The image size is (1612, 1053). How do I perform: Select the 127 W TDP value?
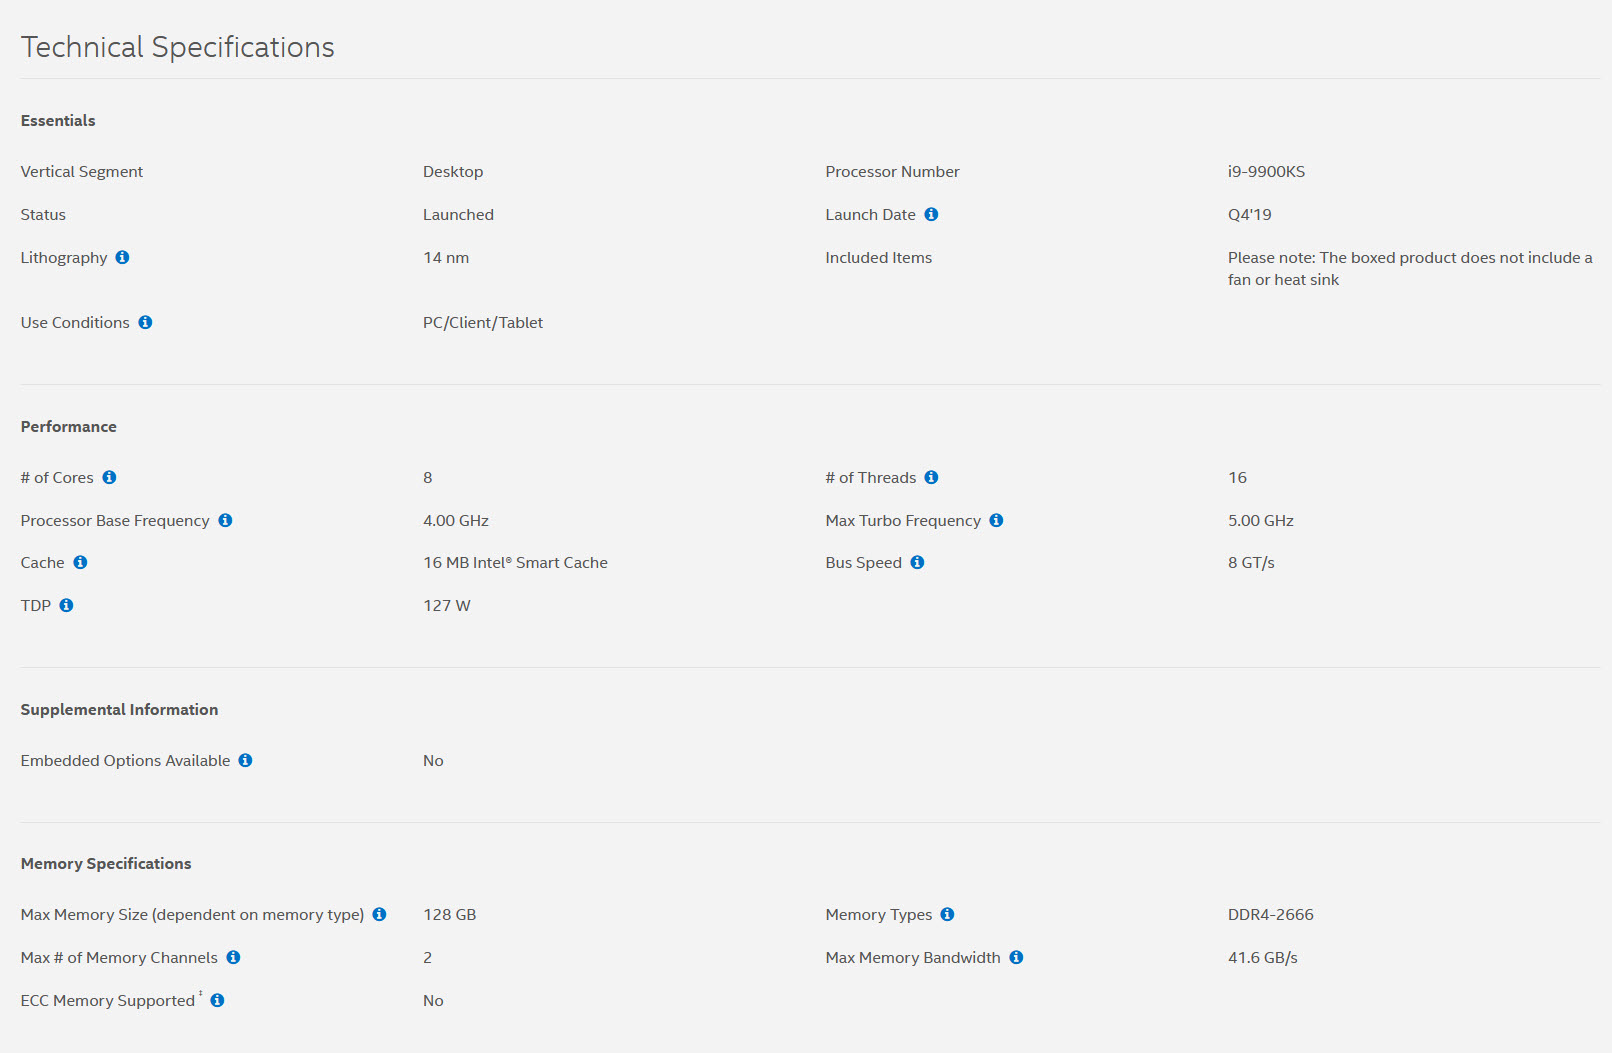coord(447,605)
